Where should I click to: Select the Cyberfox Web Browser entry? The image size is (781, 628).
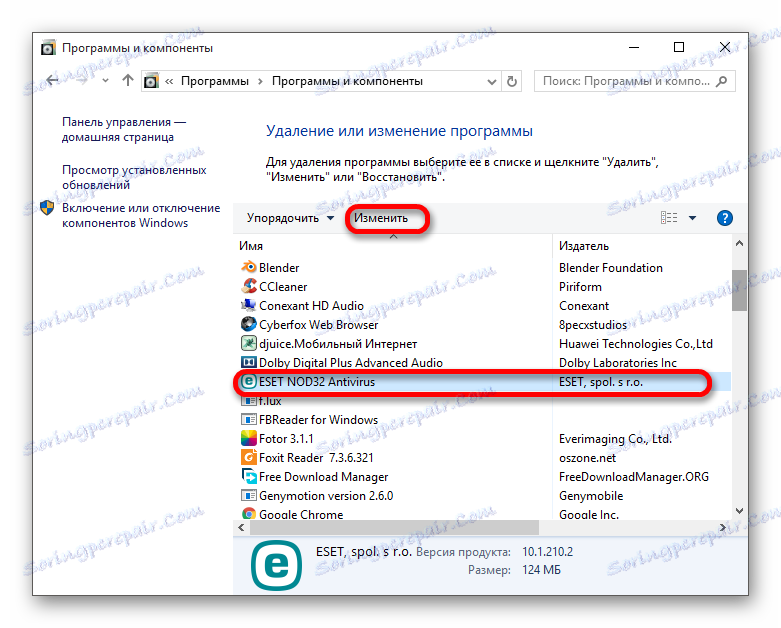[x=318, y=324]
